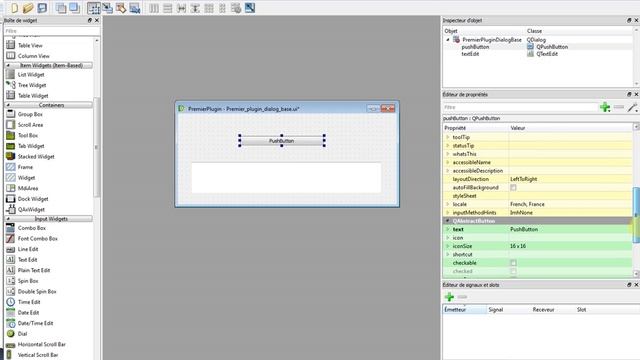The width and height of the screenshot is (640, 360).
Task: Apply vertical splitter layout icon
Action: (195, 8)
